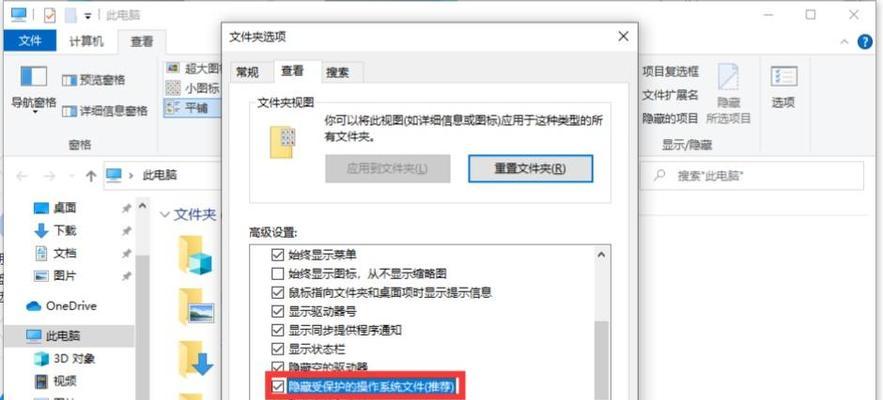Image resolution: width=883 pixels, height=400 pixels.
Task: Open the Quick Access Toolbar dropdown arrow
Action: click(x=88, y=16)
